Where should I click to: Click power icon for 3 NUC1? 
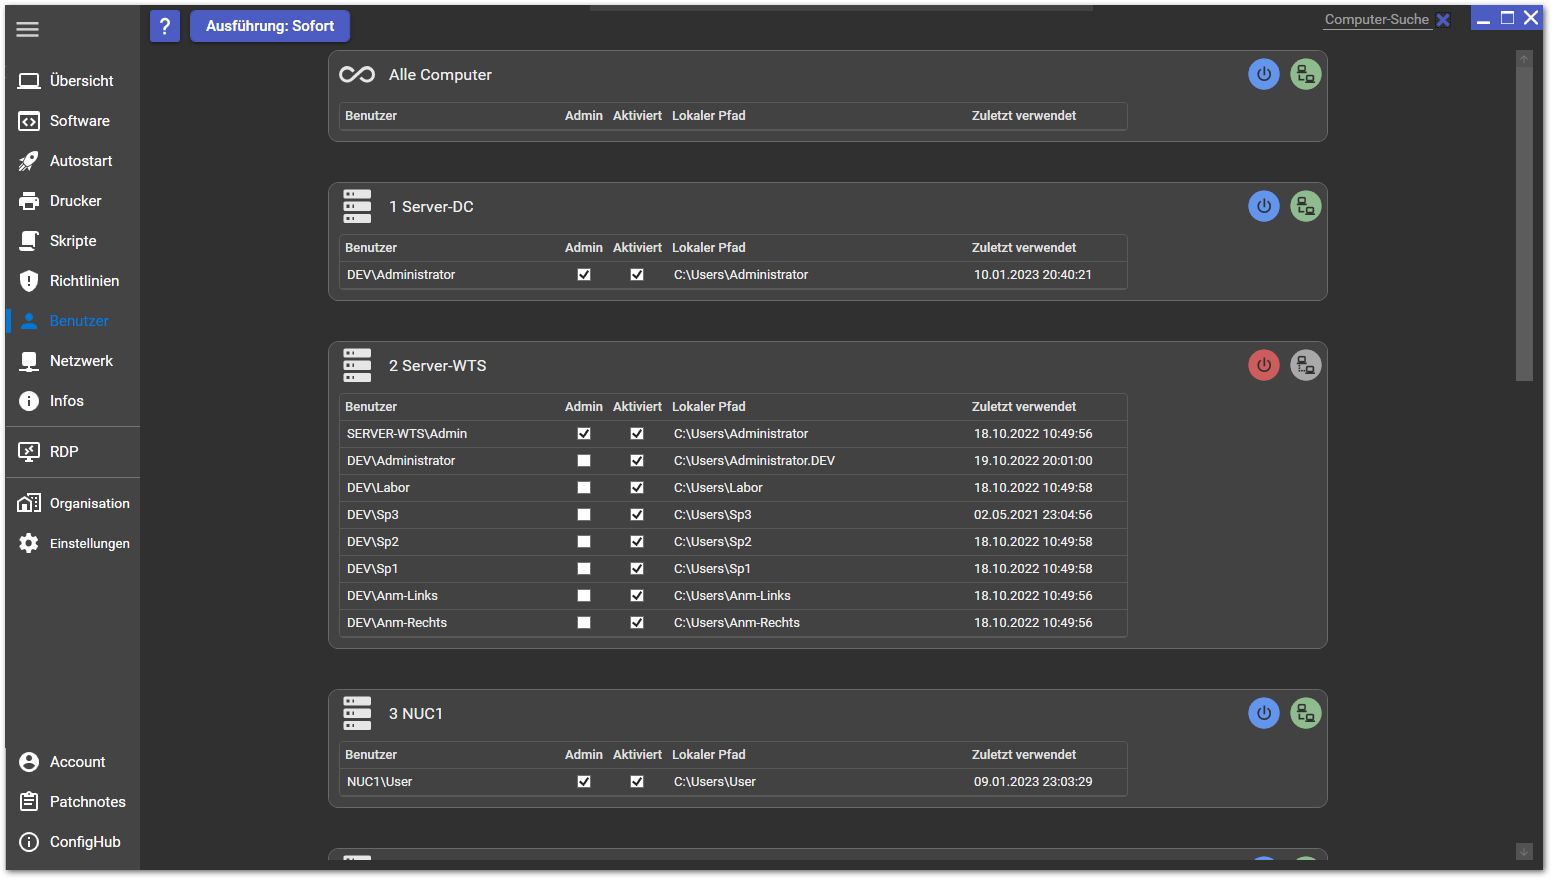point(1264,713)
